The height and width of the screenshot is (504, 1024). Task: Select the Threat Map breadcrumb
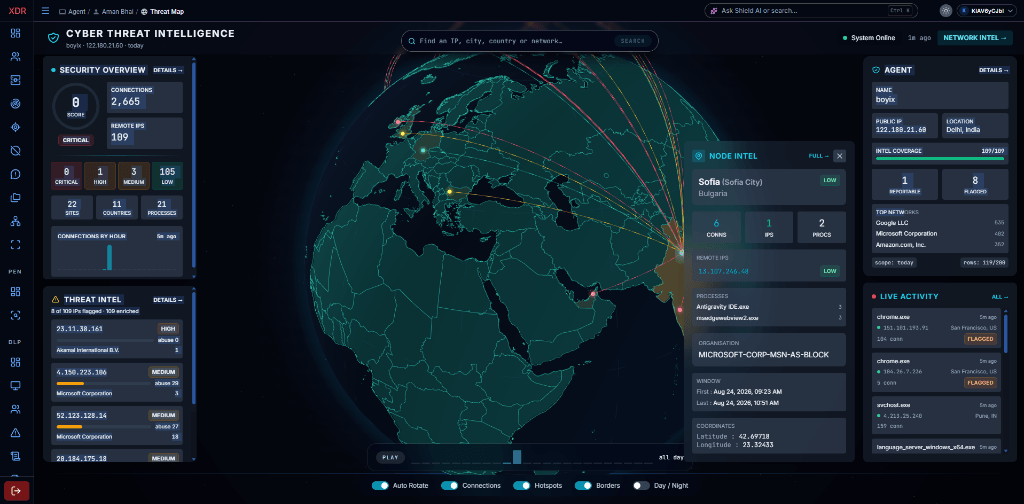tap(163, 11)
